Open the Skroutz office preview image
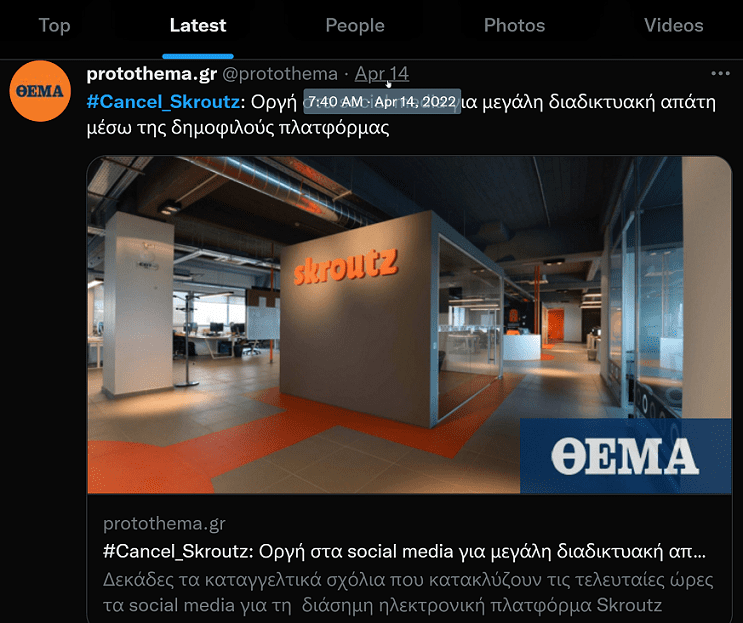The width and height of the screenshot is (743, 623). 409,325
